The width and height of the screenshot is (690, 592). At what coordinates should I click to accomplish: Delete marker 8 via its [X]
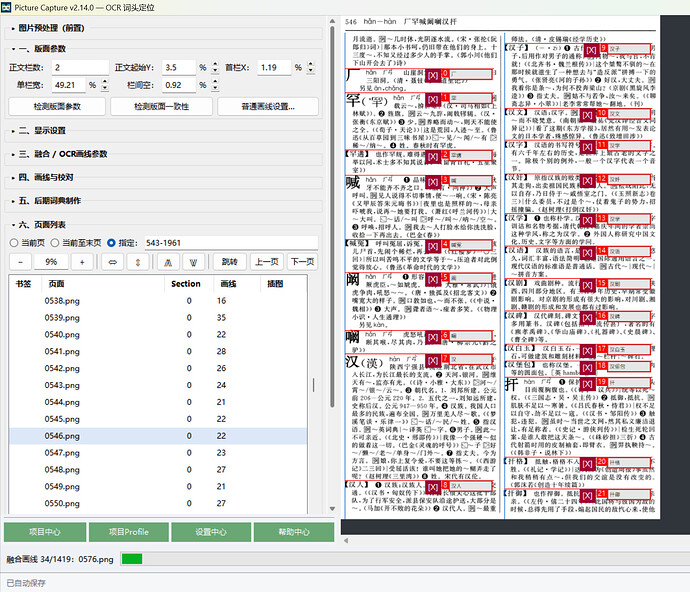click(x=433, y=487)
